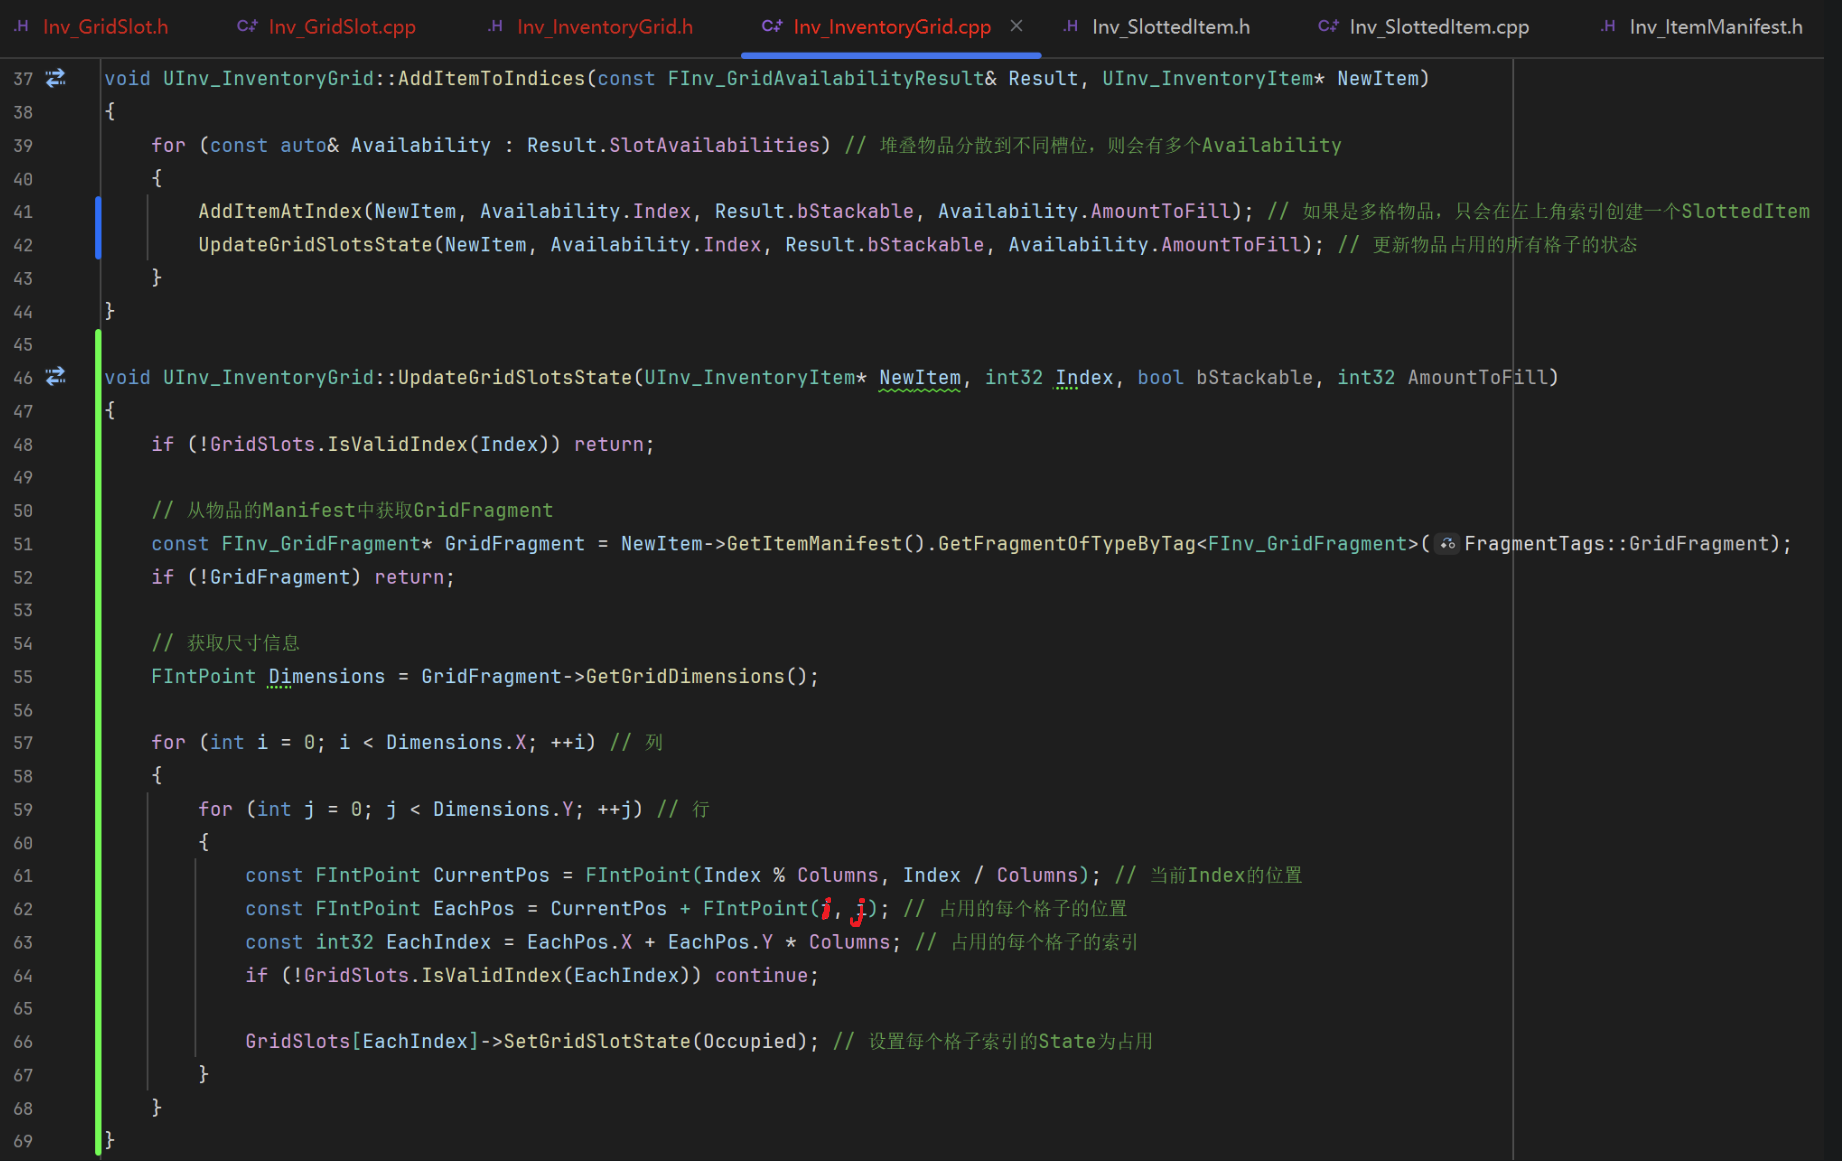Viewport: 1842px width, 1161px height.
Task: Open the Inv_GridSlot.cpp tab
Action: coord(327,27)
